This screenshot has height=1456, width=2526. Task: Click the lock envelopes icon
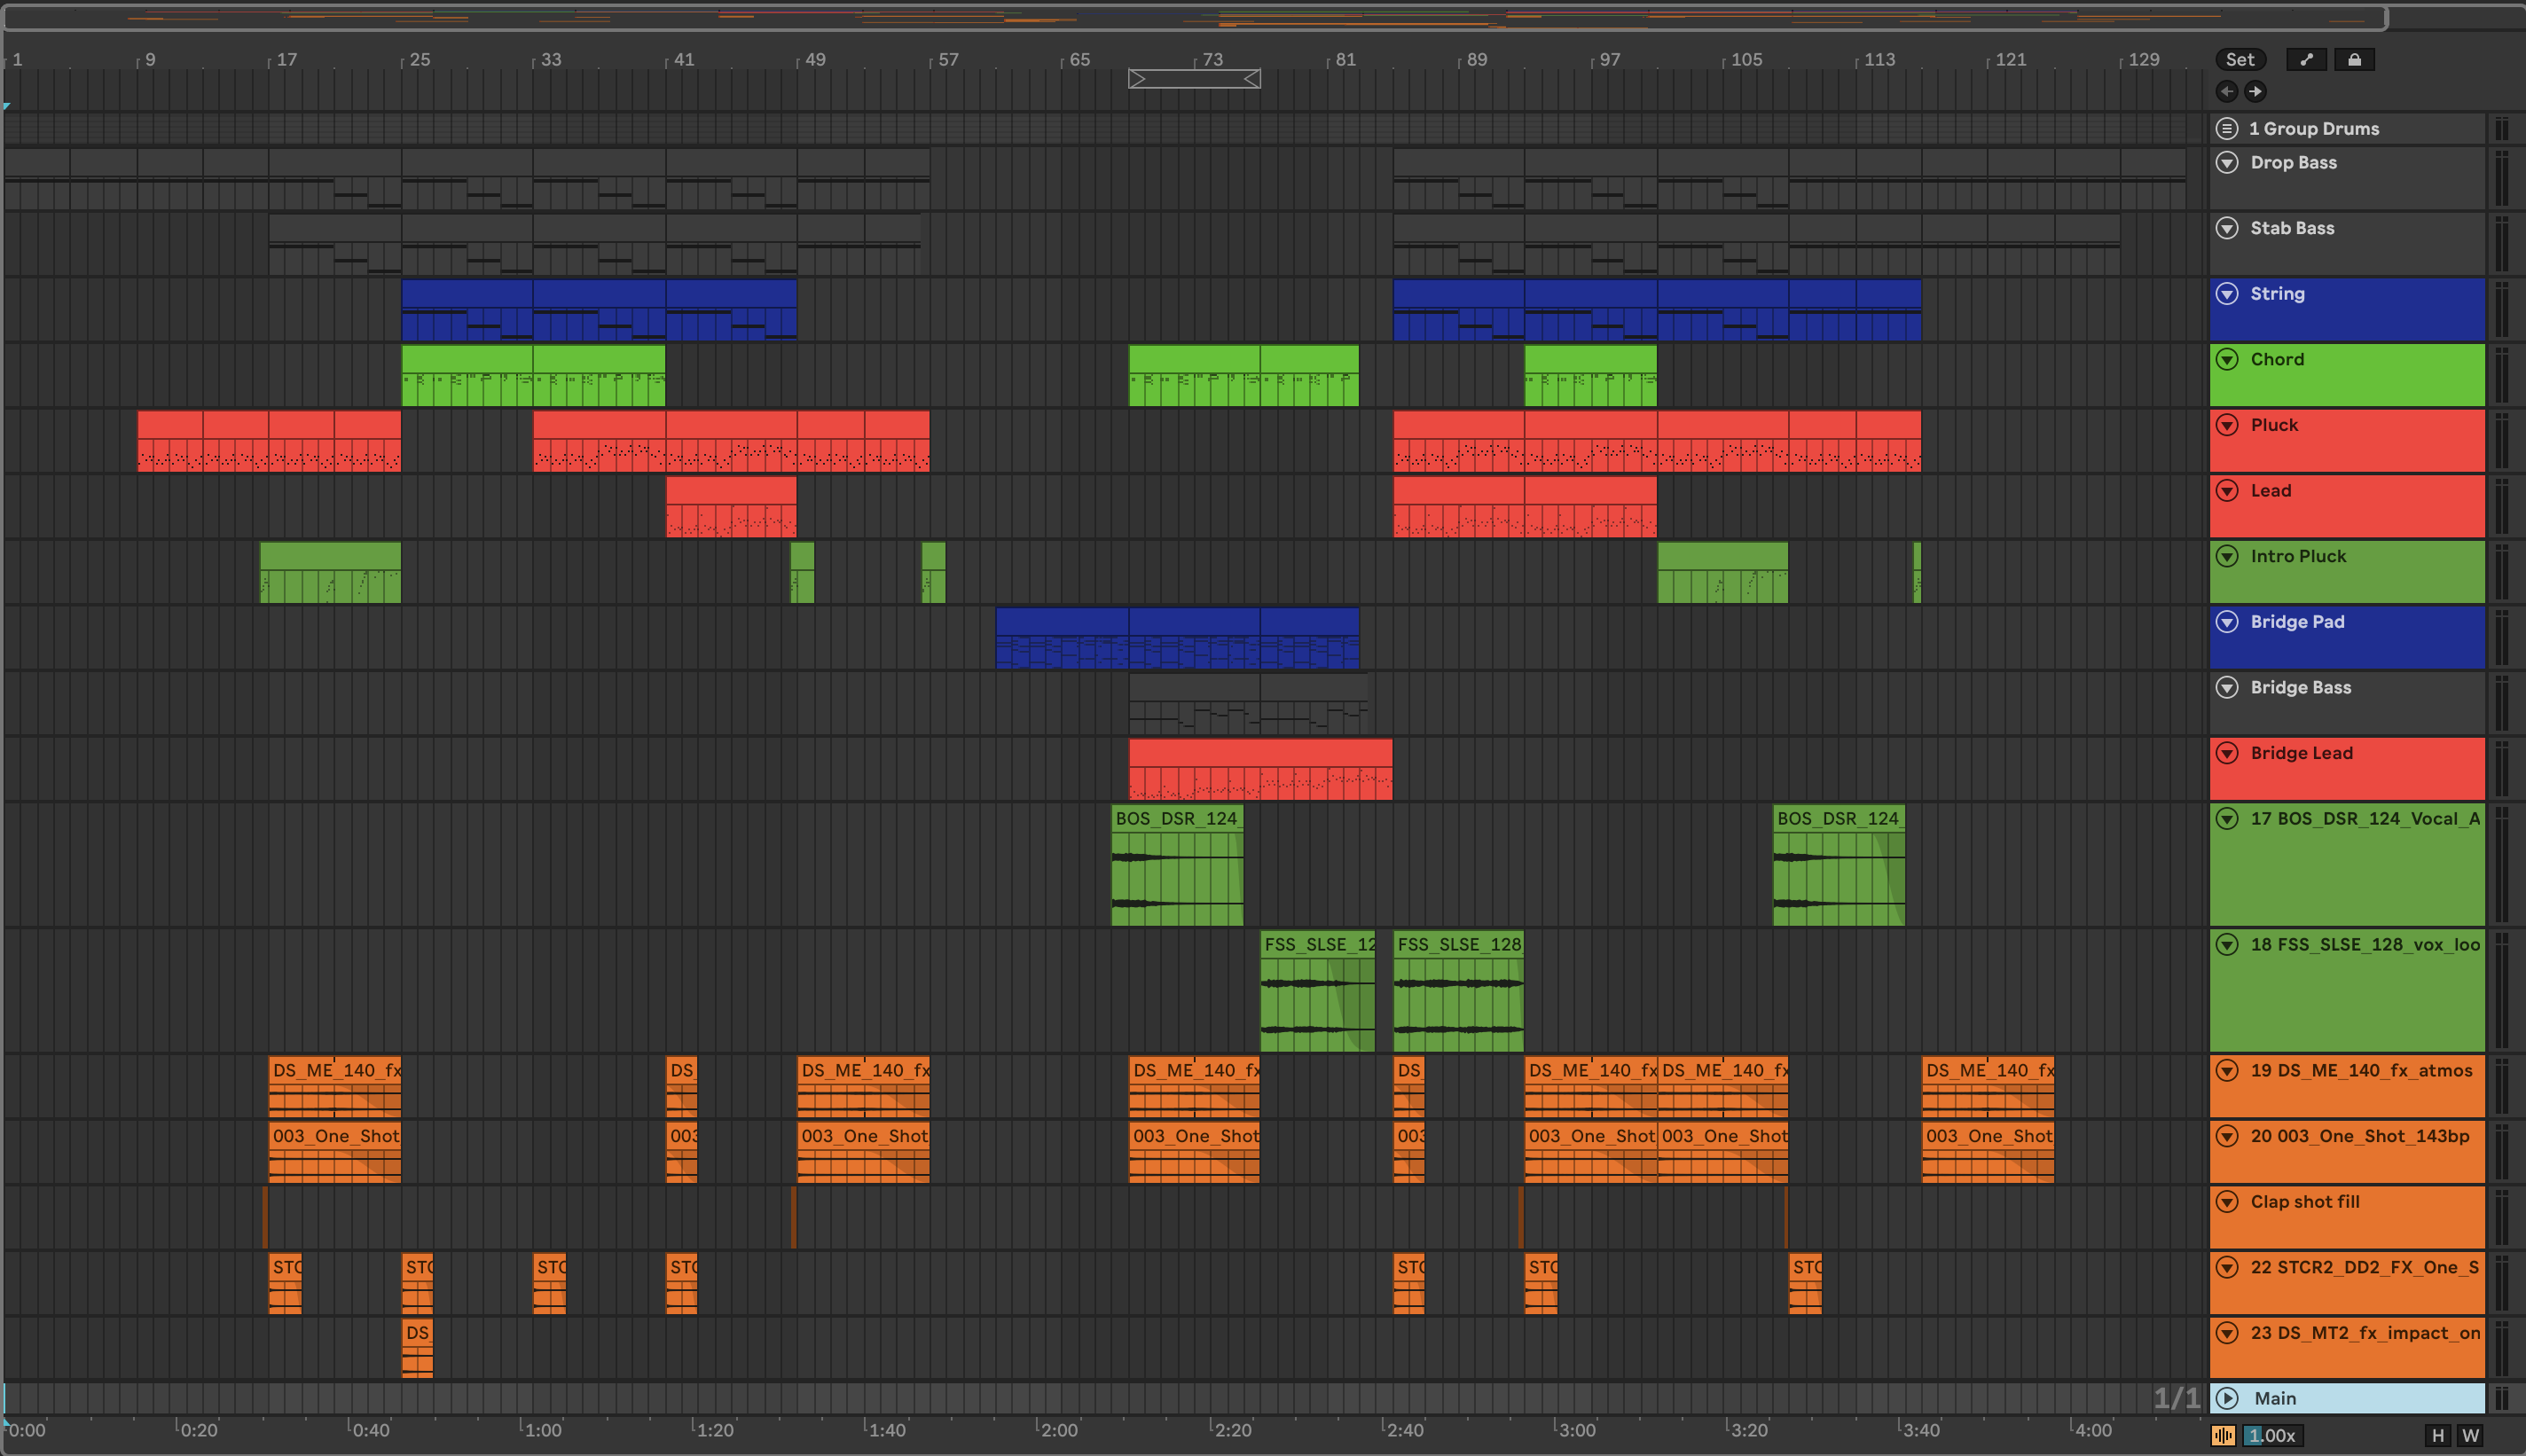coord(2354,60)
